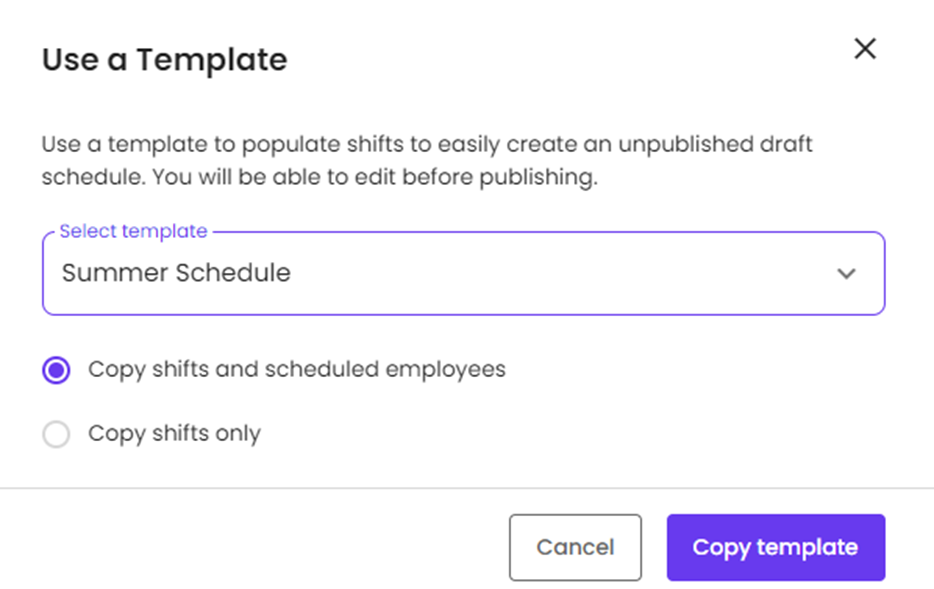Click "Copy shifts and scheduled employees" label text
Image resolution: width=934 pixels, height=589 pixels.
point(296,370)
